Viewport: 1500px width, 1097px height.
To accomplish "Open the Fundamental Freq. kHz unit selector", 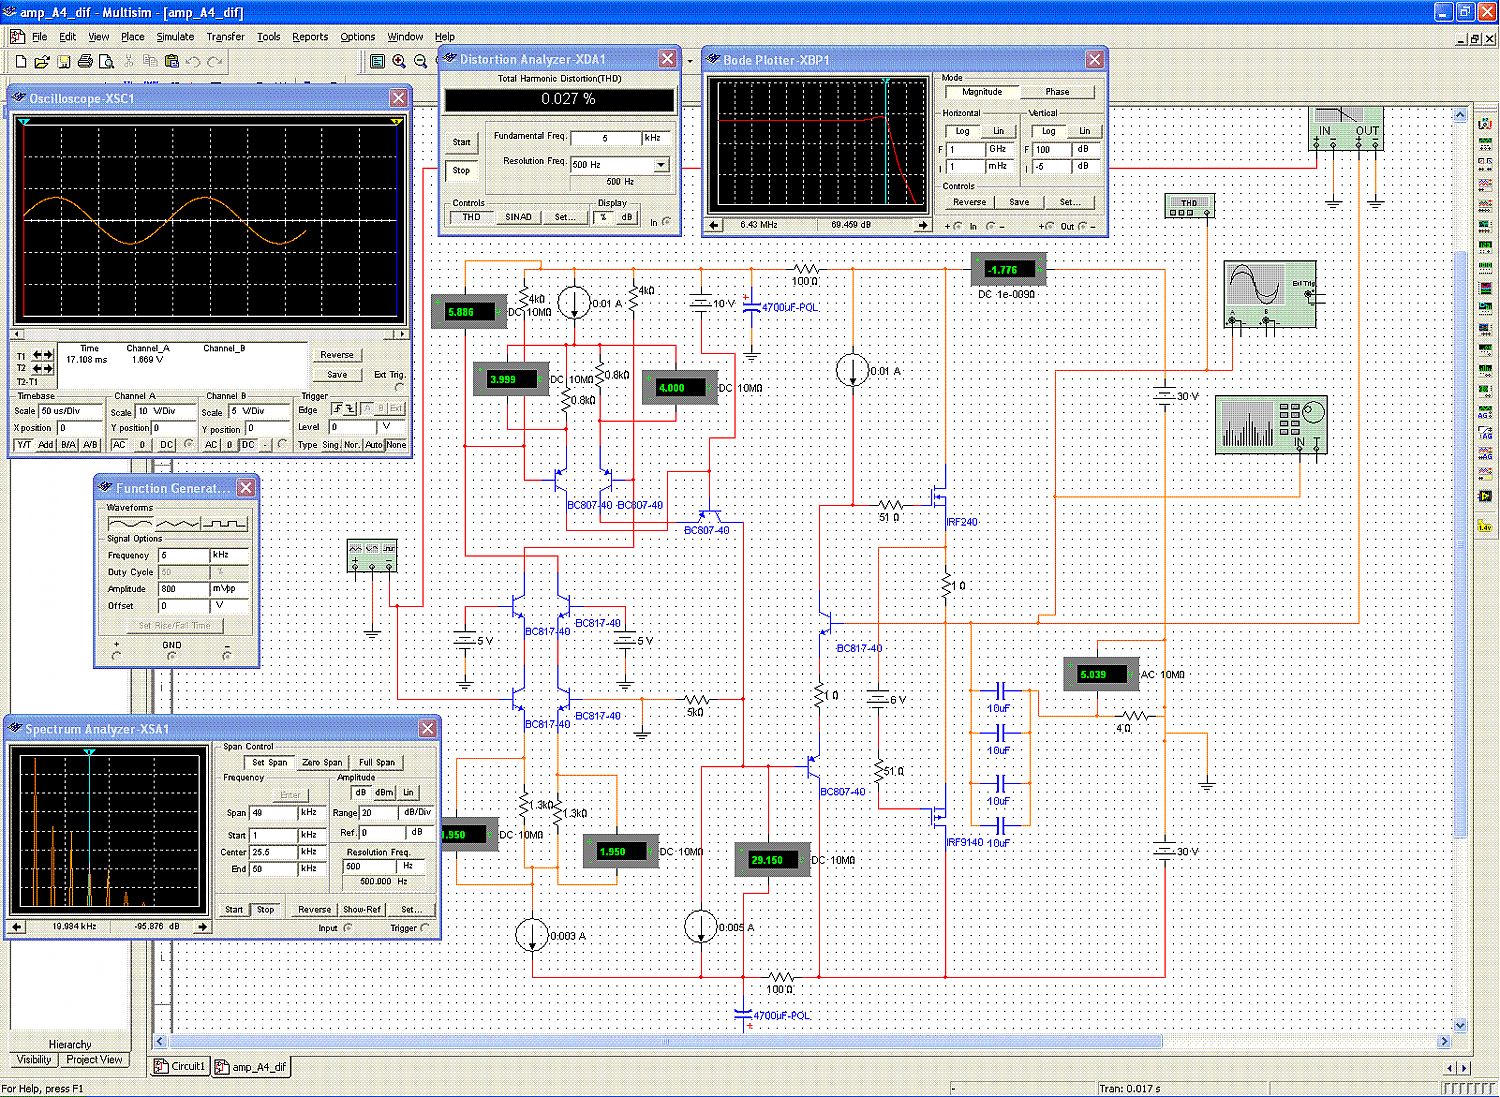I will [654, 138].
